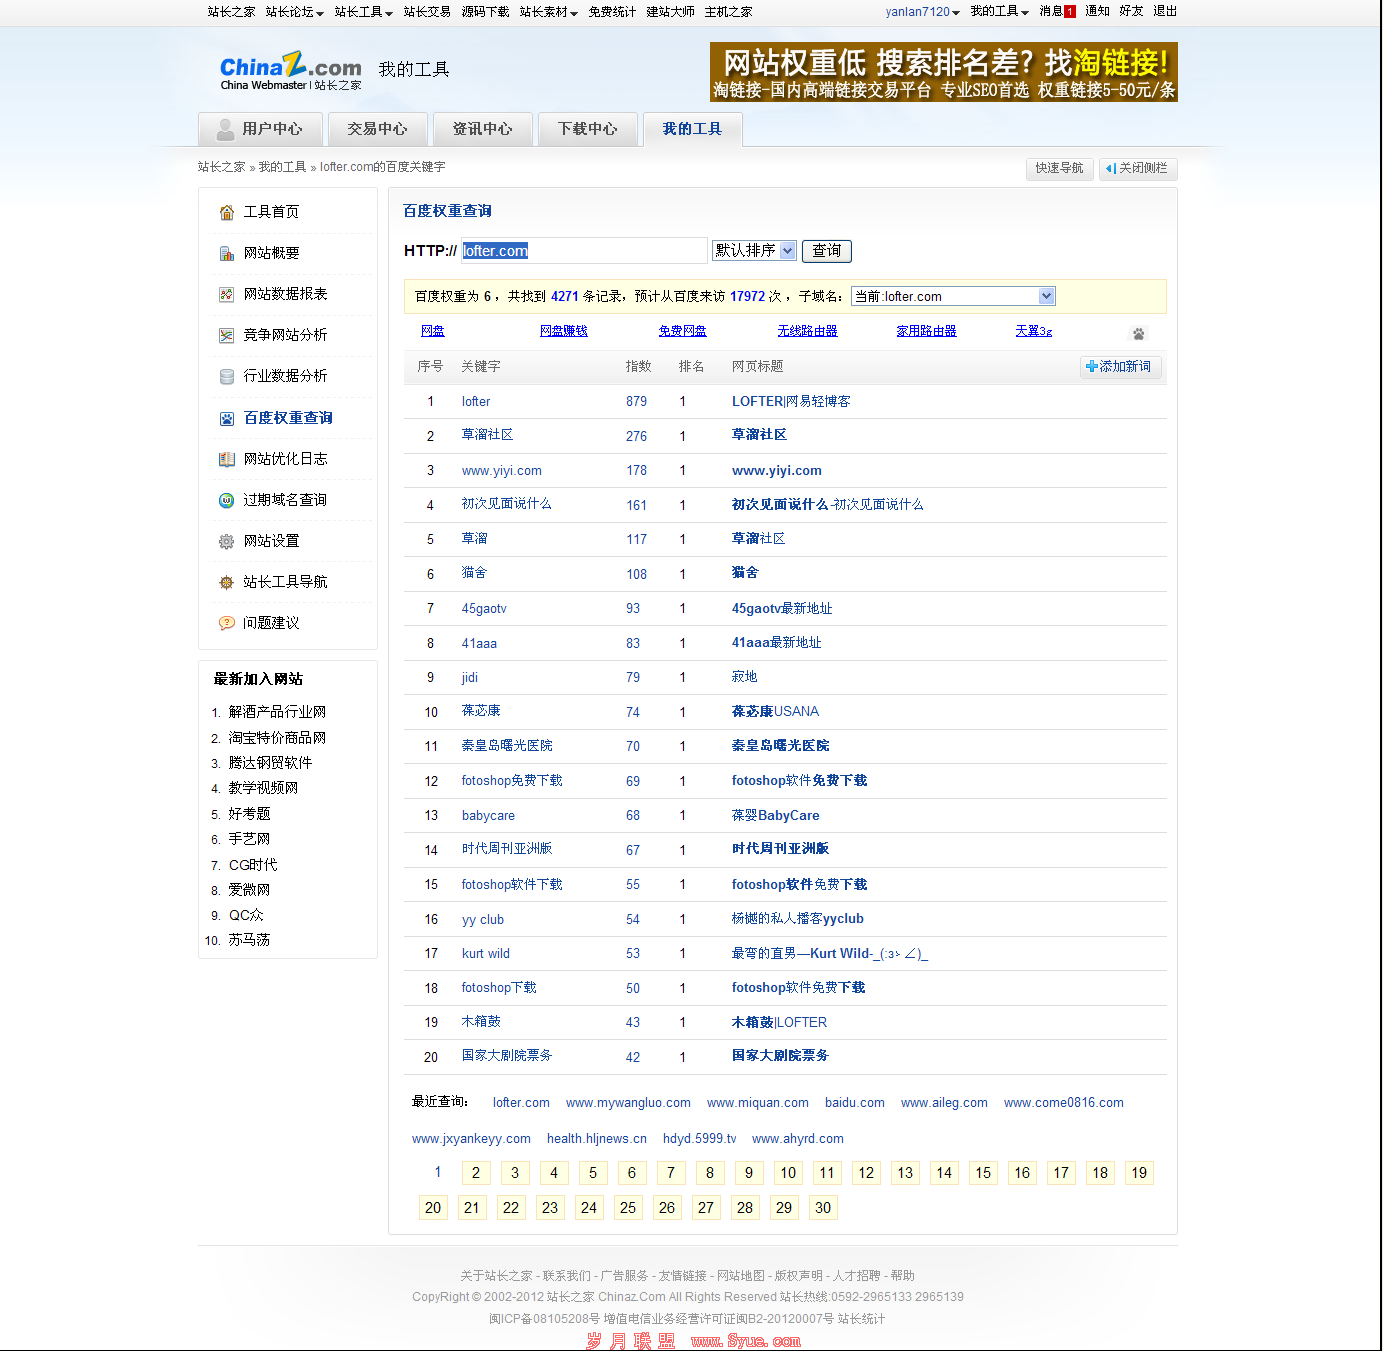This screenshot has height=1351, width=1384.
Task: Click the China Z.com logo
Action: point(290,70)
